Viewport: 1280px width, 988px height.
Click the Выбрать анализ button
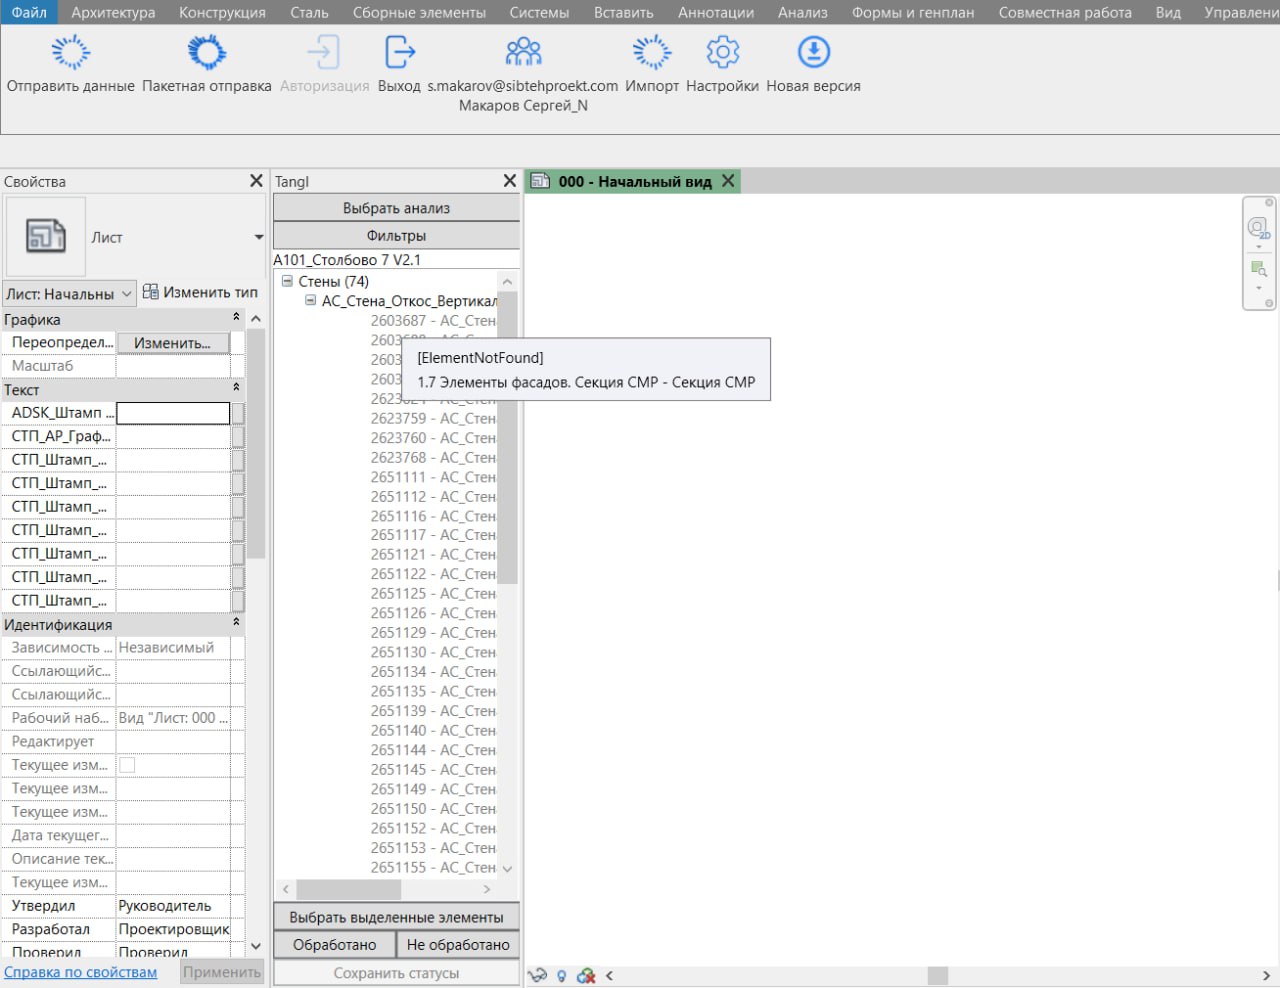coord(396,208)
